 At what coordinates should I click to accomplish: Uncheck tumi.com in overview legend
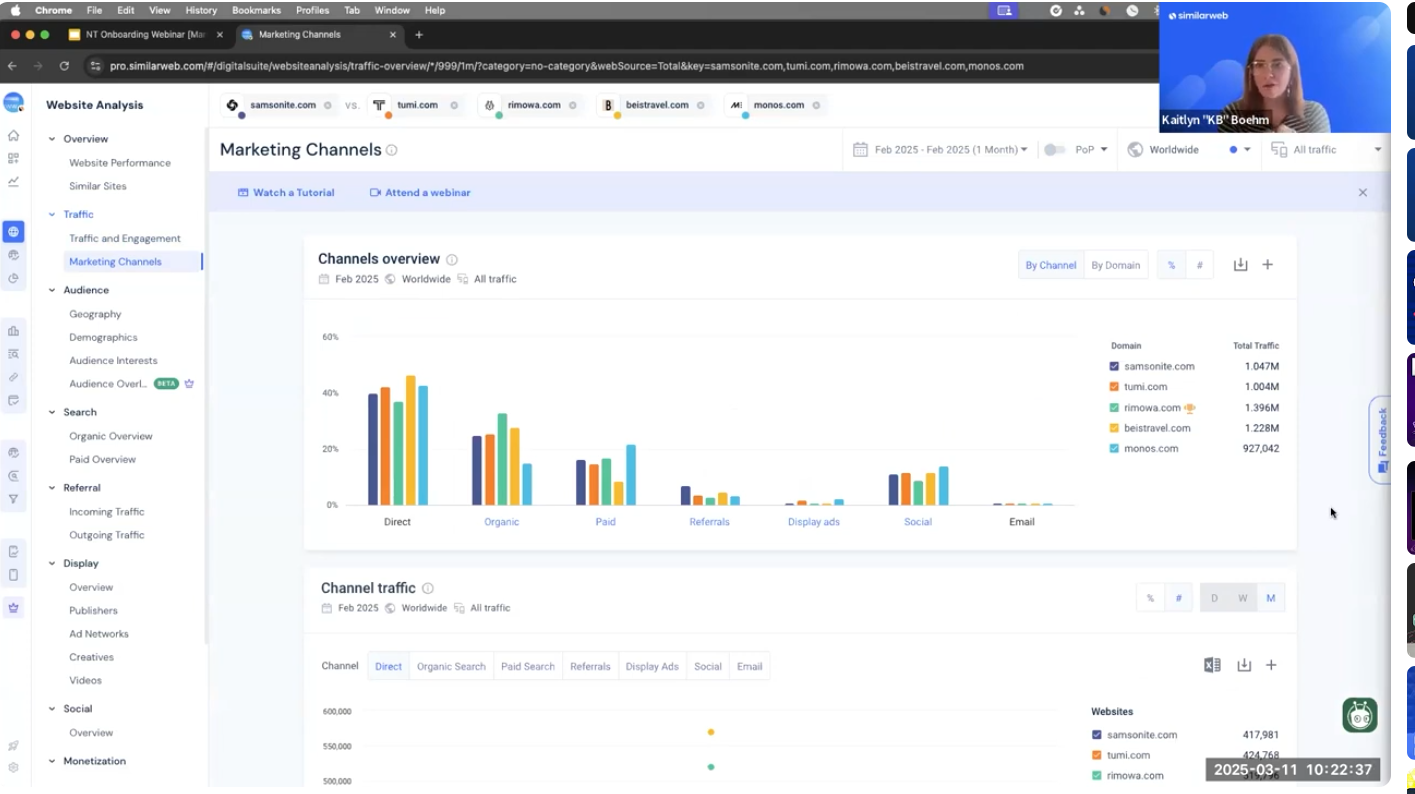(x=1115, y=387)
